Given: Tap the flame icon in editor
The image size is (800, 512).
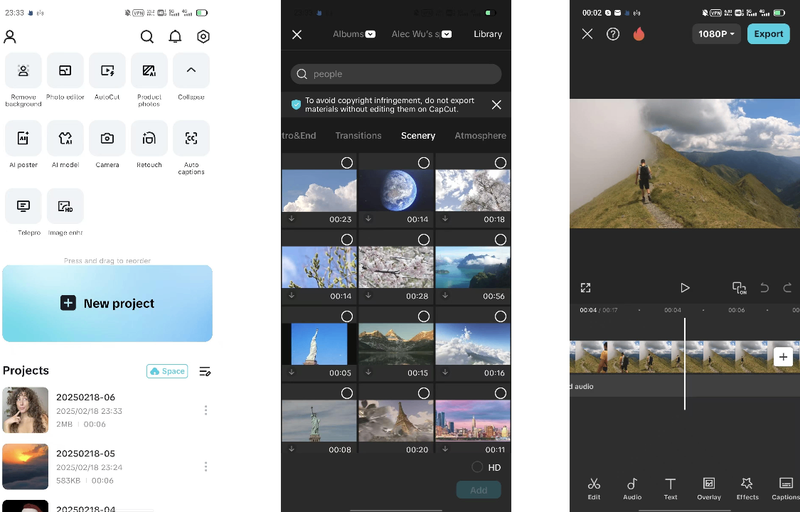Looking at the screenshot, I should (x=639, y=34).
